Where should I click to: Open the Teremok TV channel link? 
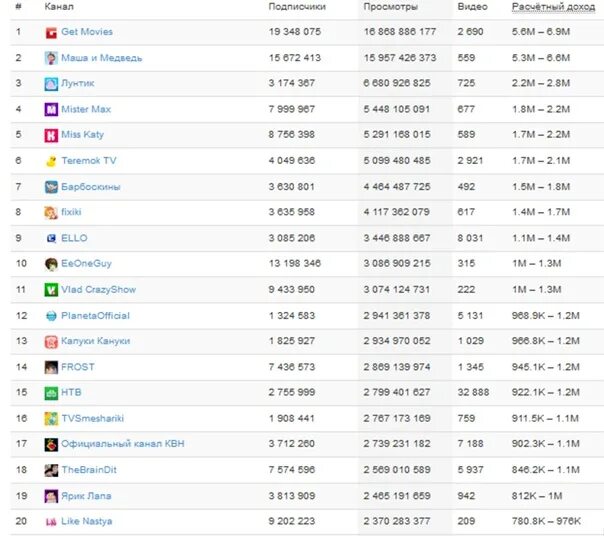pyautogui.click(x=89, y=161)
